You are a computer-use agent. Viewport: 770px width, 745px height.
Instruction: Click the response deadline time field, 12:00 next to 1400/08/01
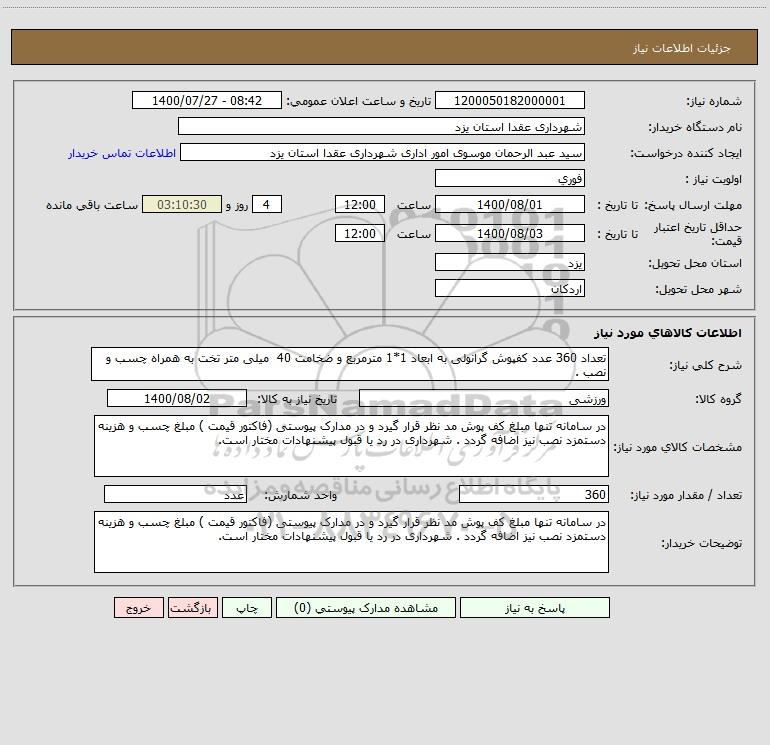pyautogui.click(x=359, y=204)
